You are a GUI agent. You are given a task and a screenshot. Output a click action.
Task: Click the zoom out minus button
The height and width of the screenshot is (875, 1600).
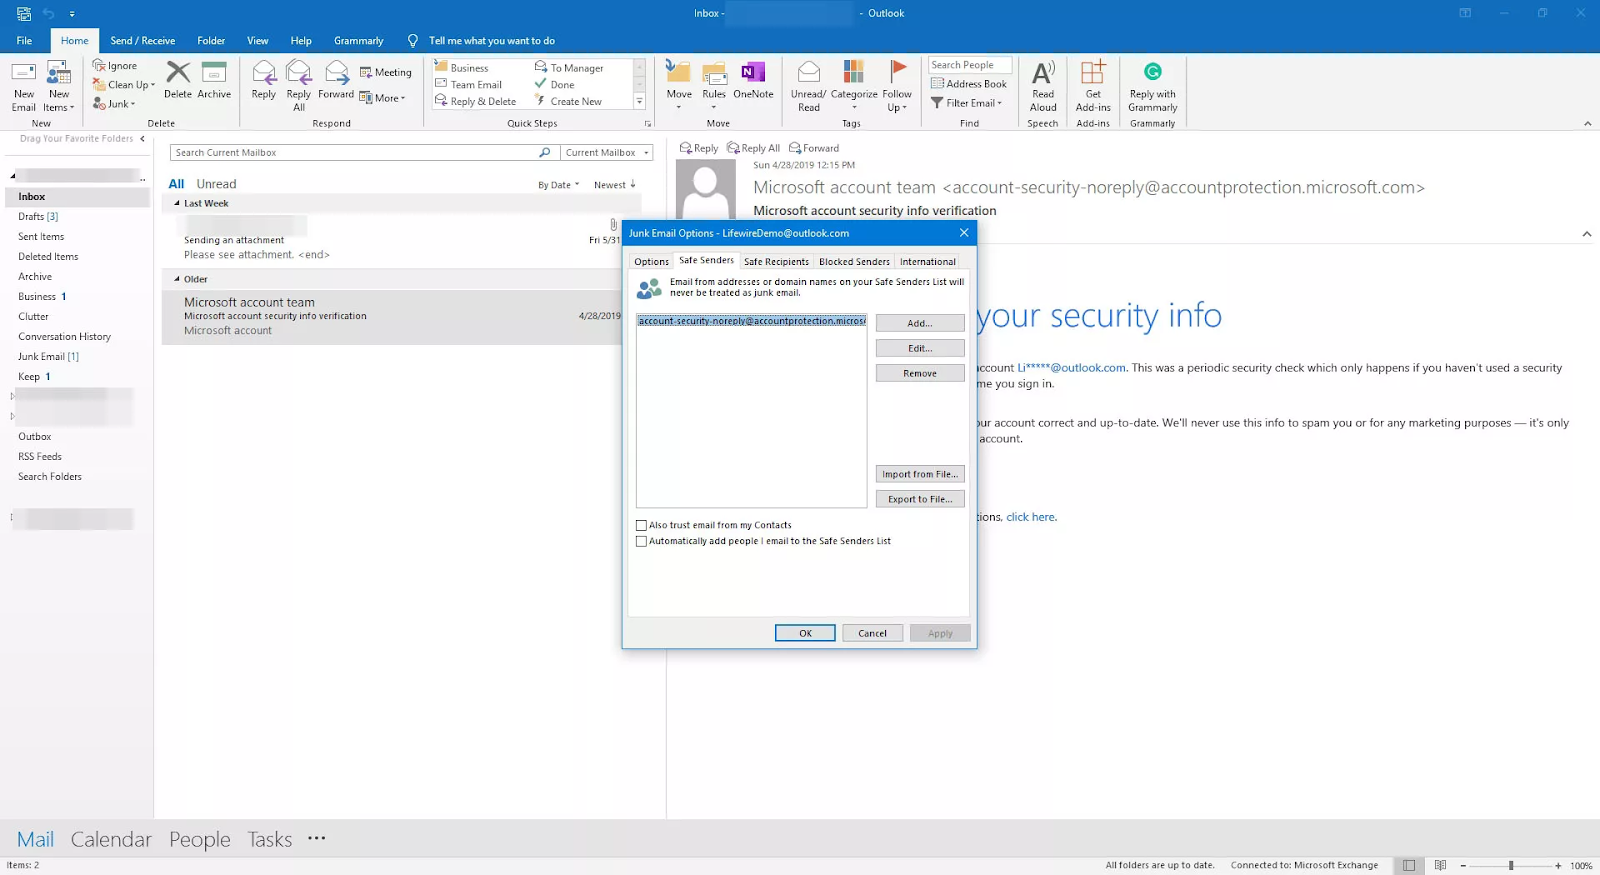1463,865
